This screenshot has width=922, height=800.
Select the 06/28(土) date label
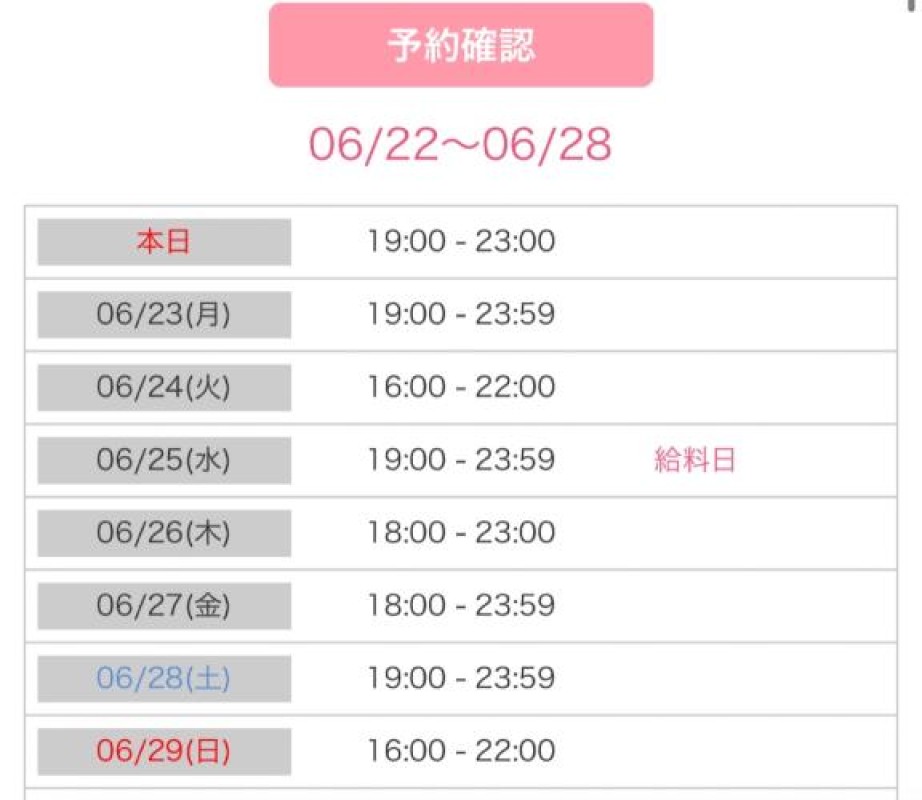tap(164, 679)
